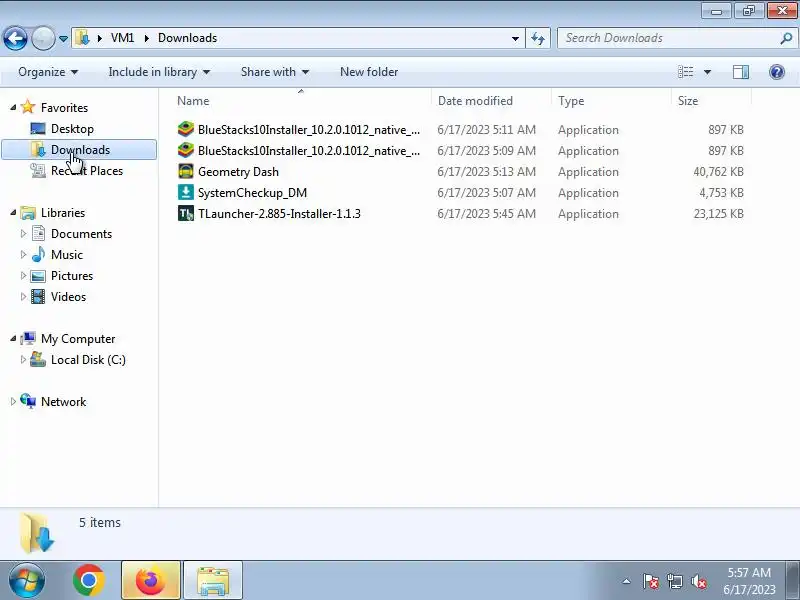Open the Windows Start menu
This screenshot has width=800, height=600.
pos(27,581)
